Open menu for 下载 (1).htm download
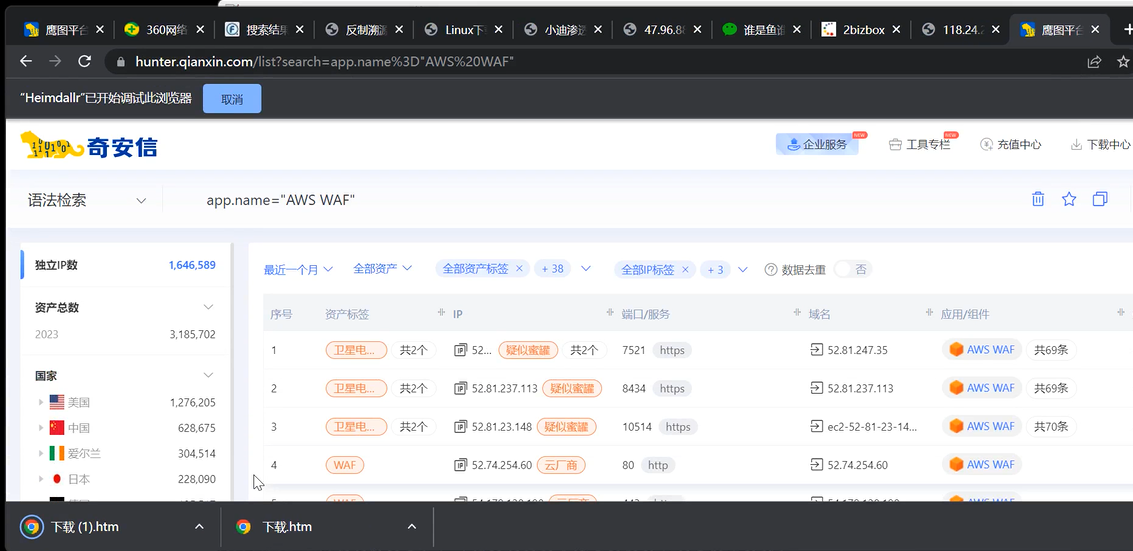 point(199,526)
